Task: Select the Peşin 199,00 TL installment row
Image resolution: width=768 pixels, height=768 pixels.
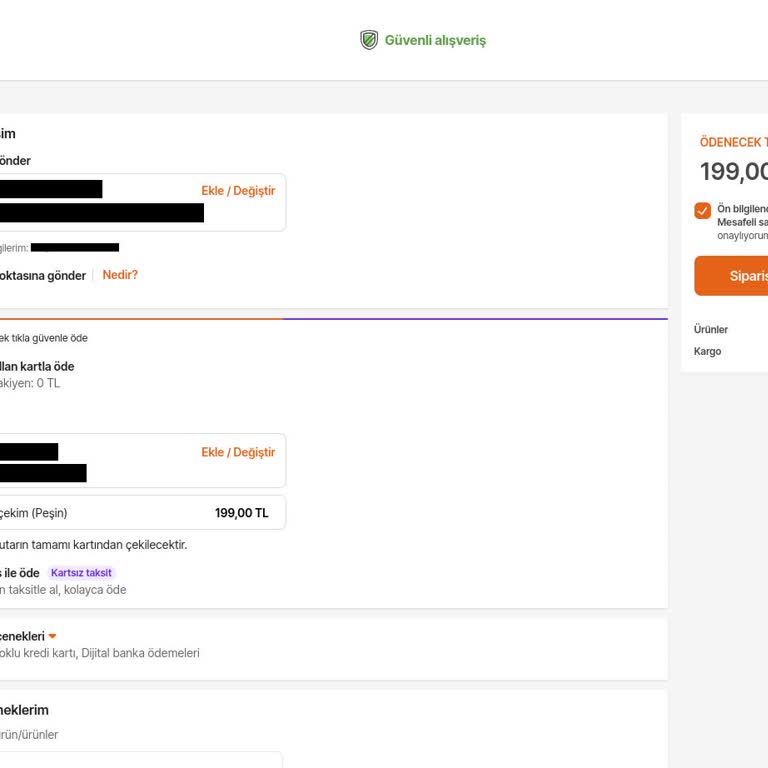Action: pos(140,513)
